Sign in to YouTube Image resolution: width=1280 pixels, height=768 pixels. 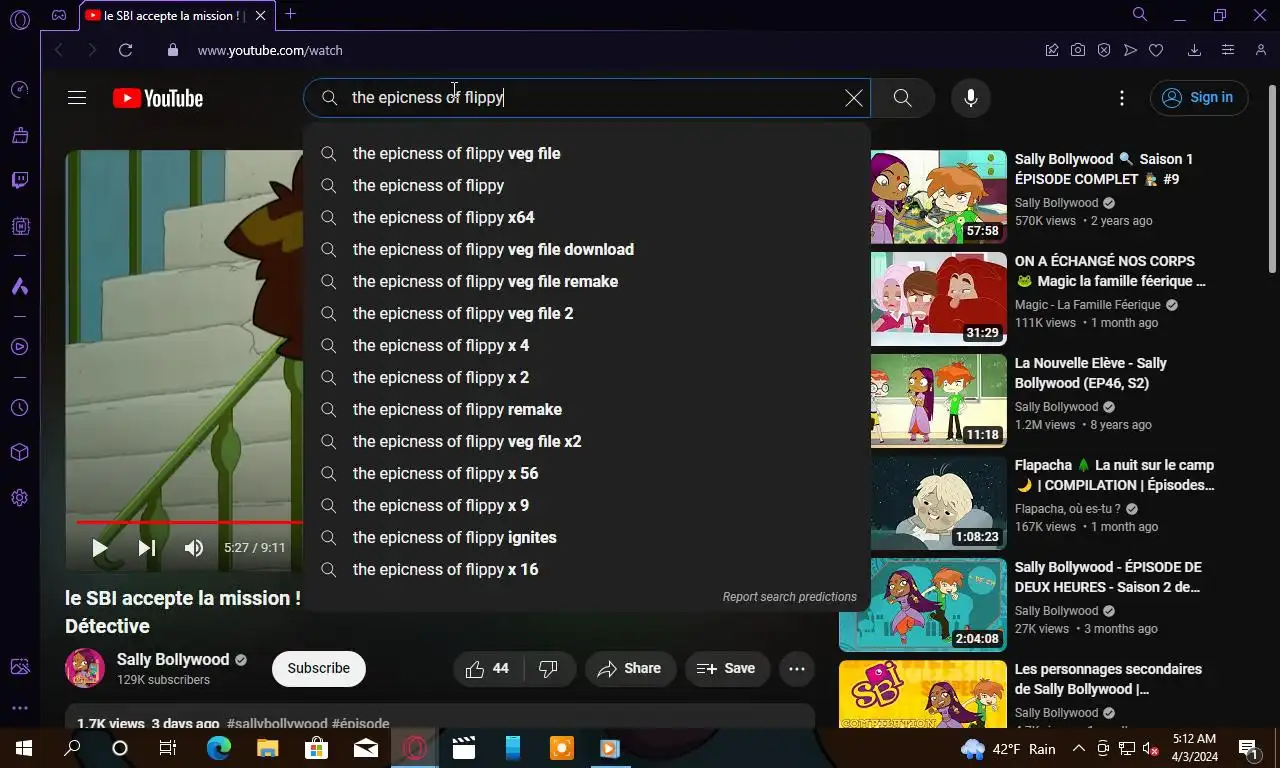tap(1199, 98)
